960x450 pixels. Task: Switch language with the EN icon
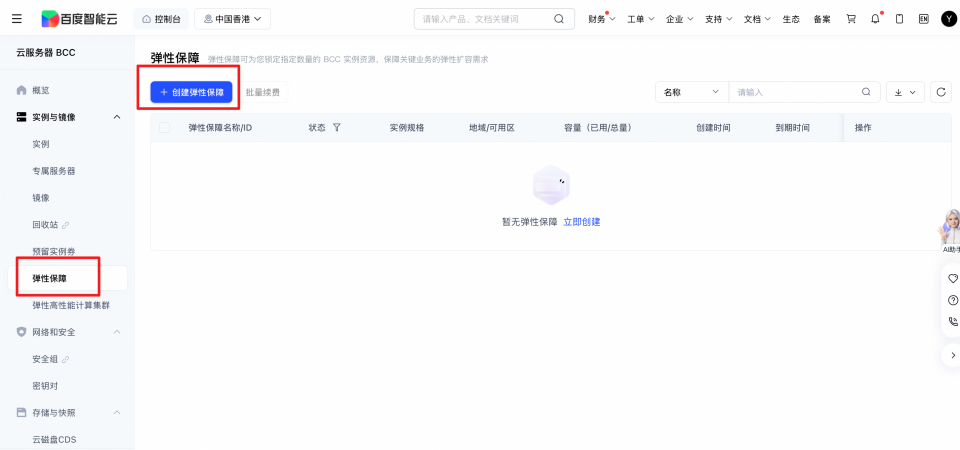coord(924,19)
